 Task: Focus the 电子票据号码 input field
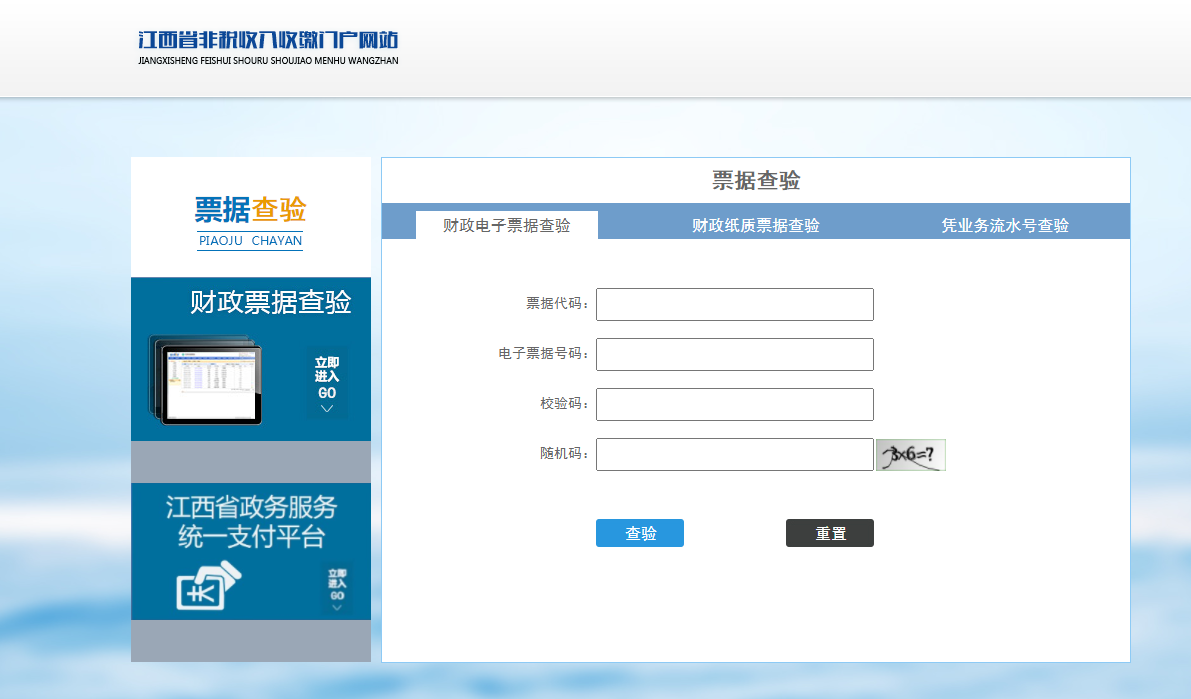[735, 355]
